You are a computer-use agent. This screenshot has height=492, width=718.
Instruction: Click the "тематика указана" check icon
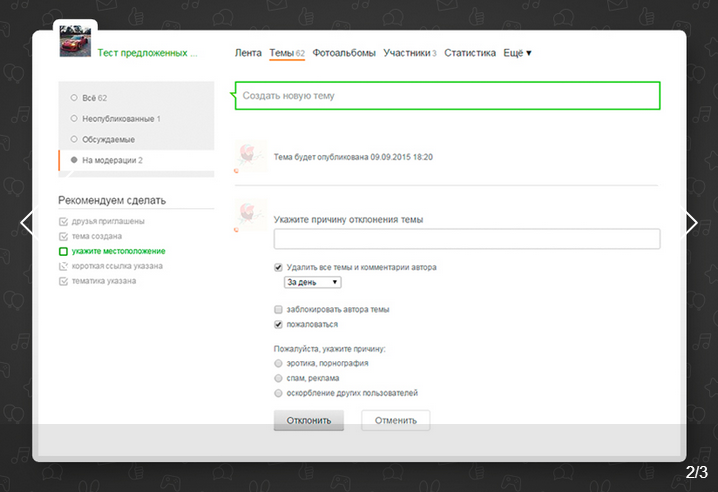click(x=63, y=281)
